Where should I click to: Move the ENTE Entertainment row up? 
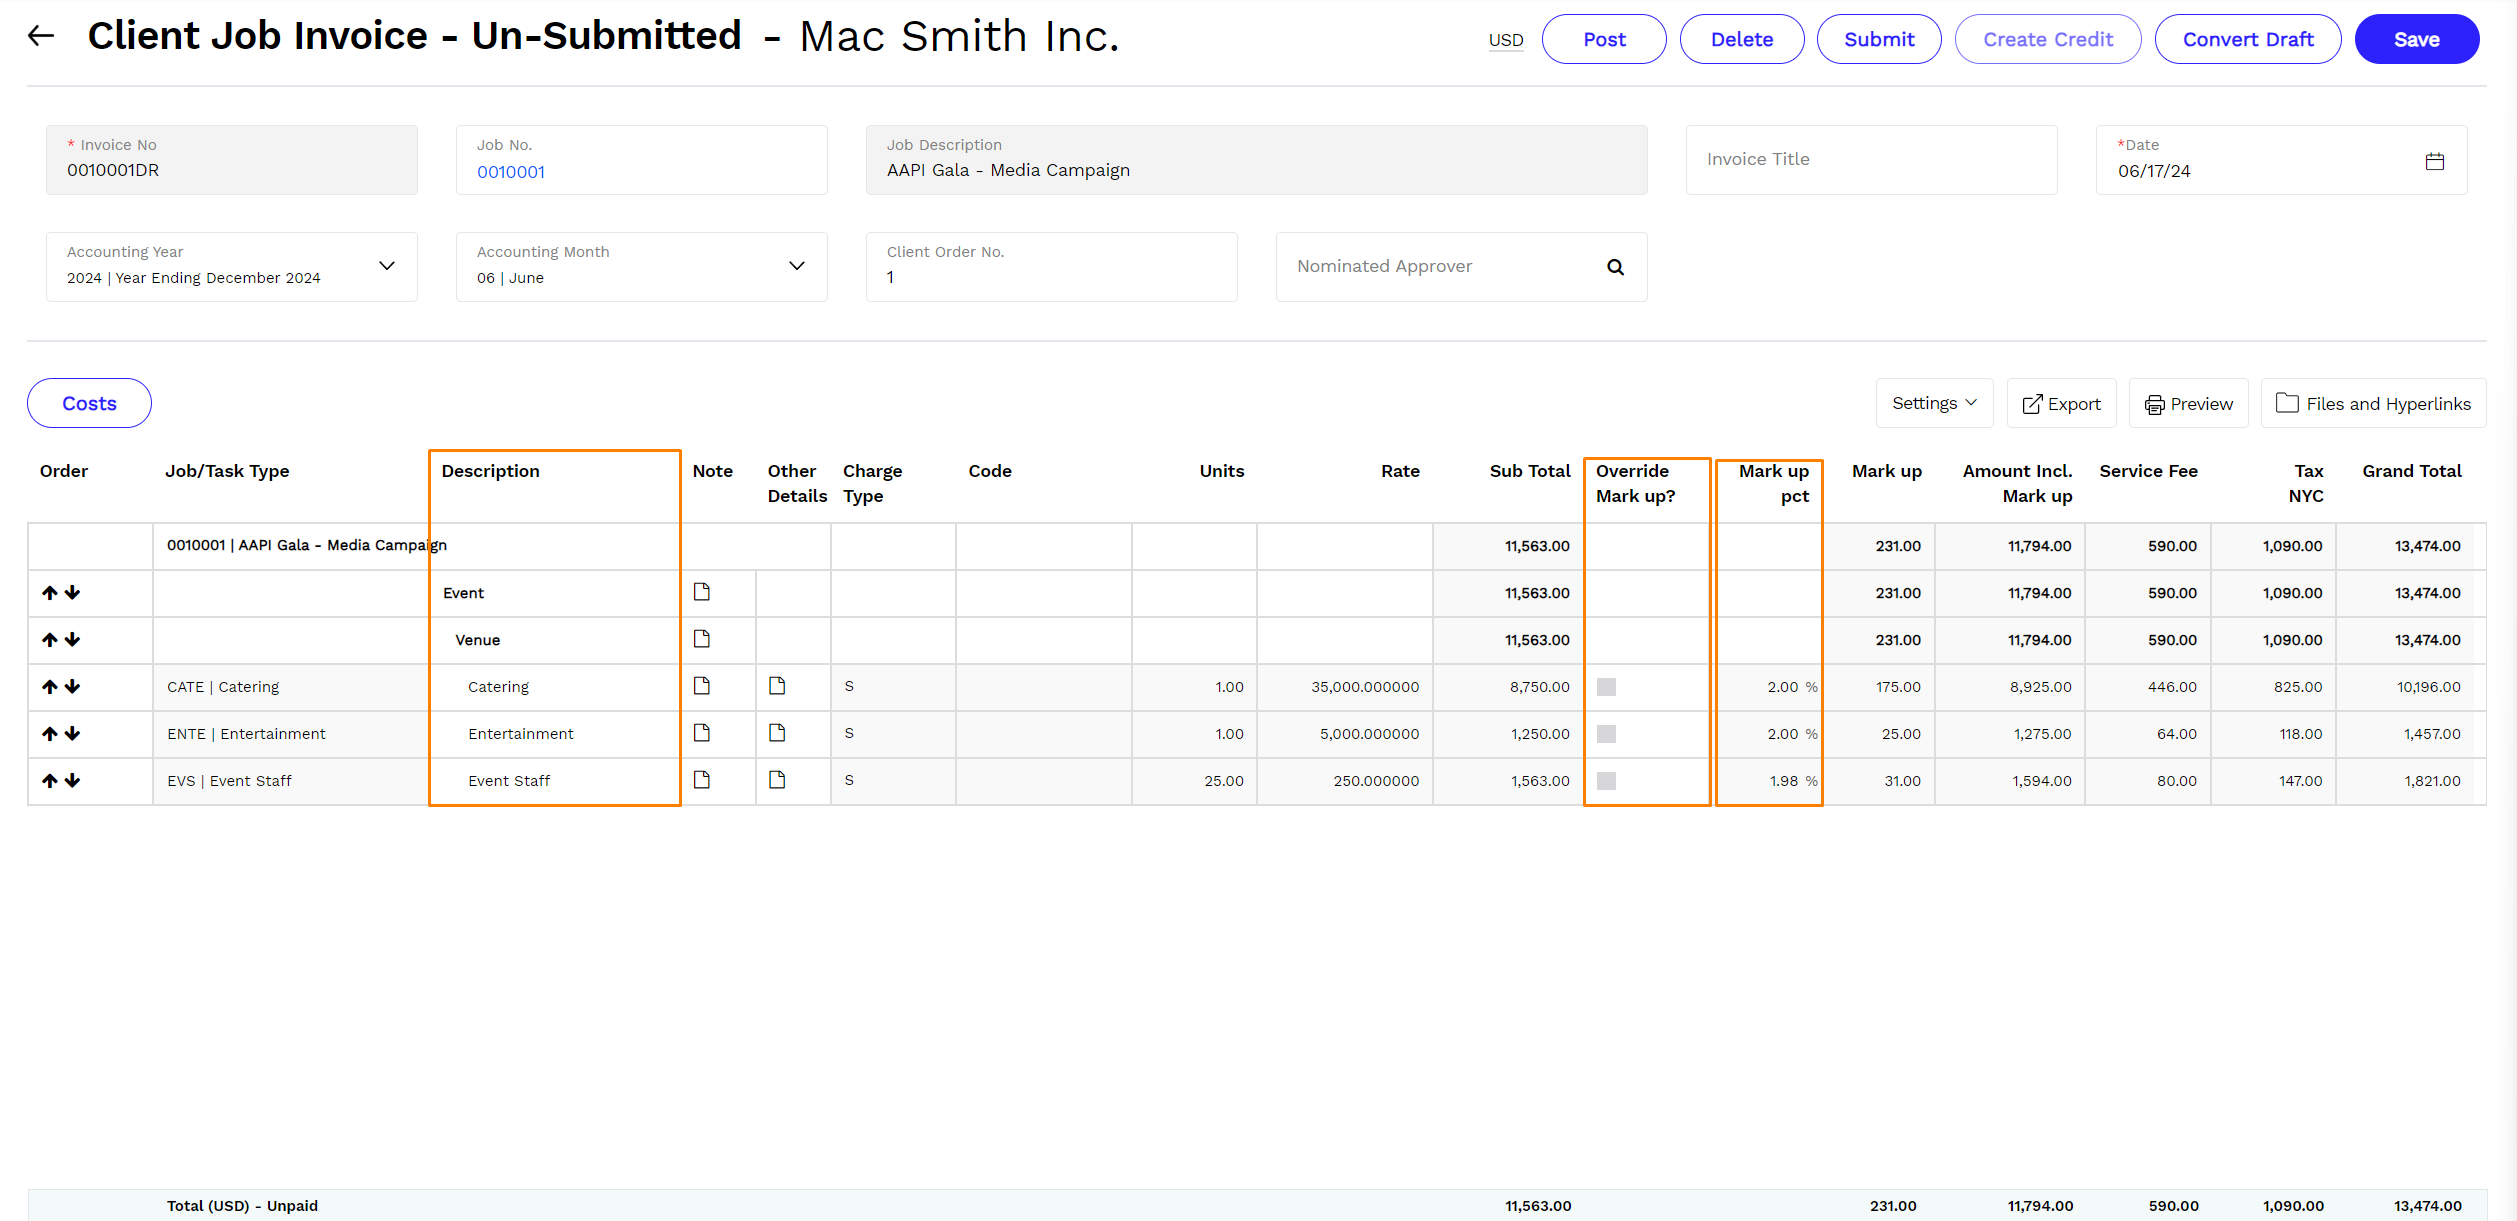tap(50, 734)
